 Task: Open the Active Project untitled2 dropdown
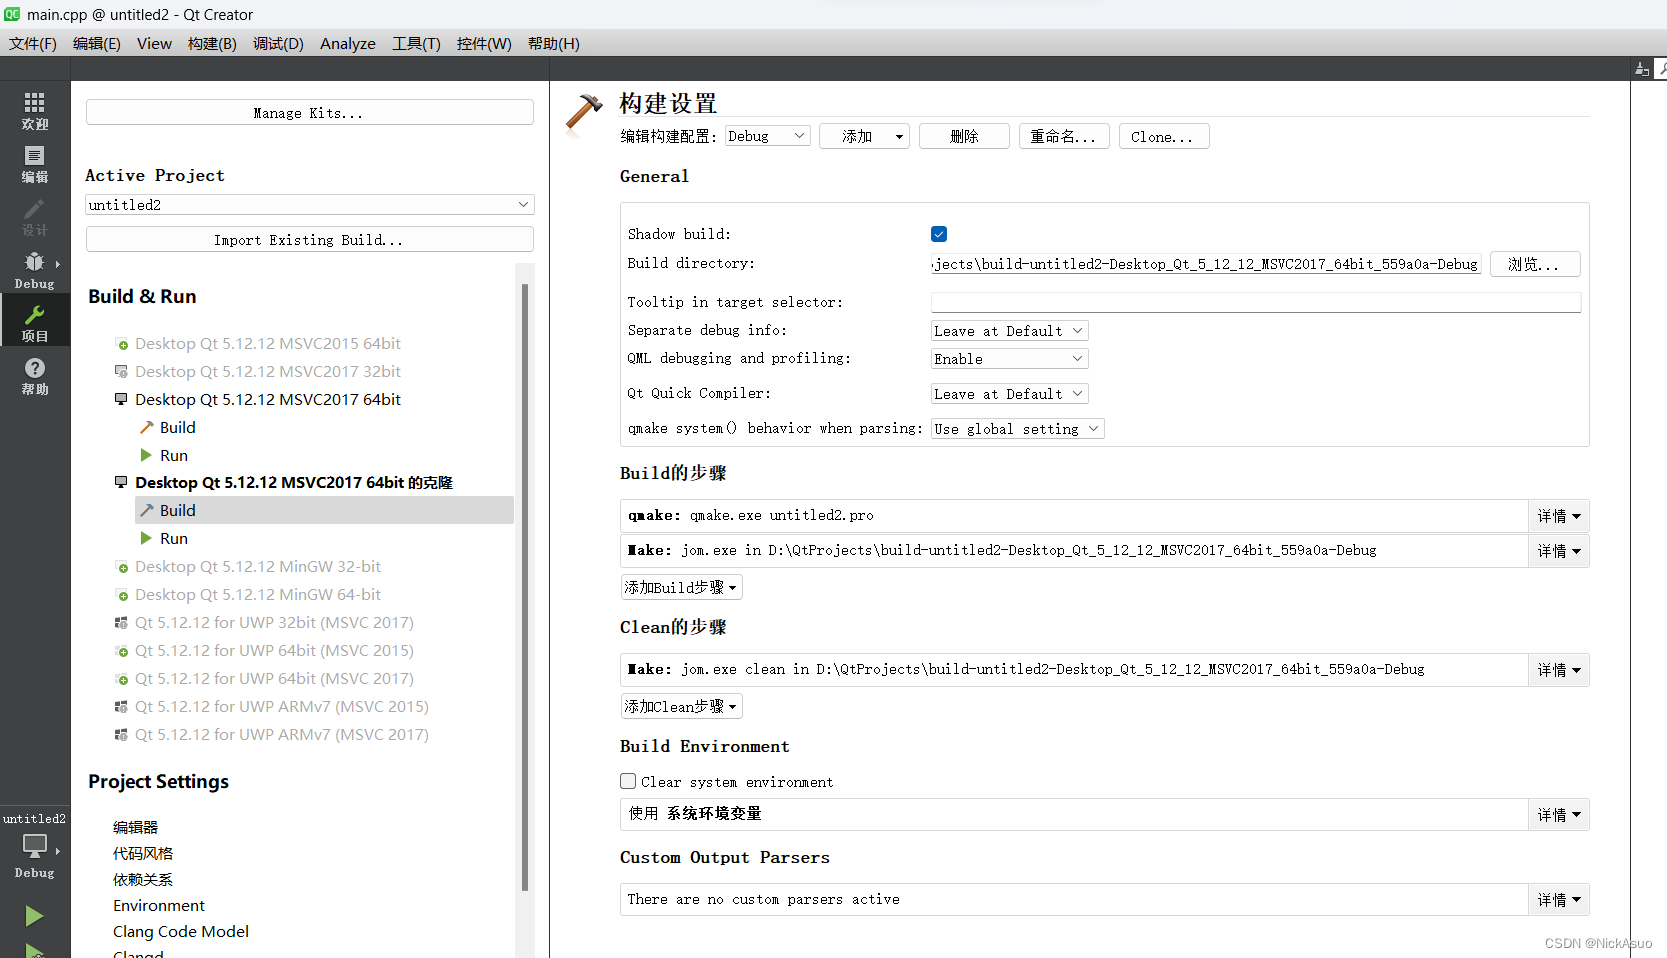click(310, 205)
